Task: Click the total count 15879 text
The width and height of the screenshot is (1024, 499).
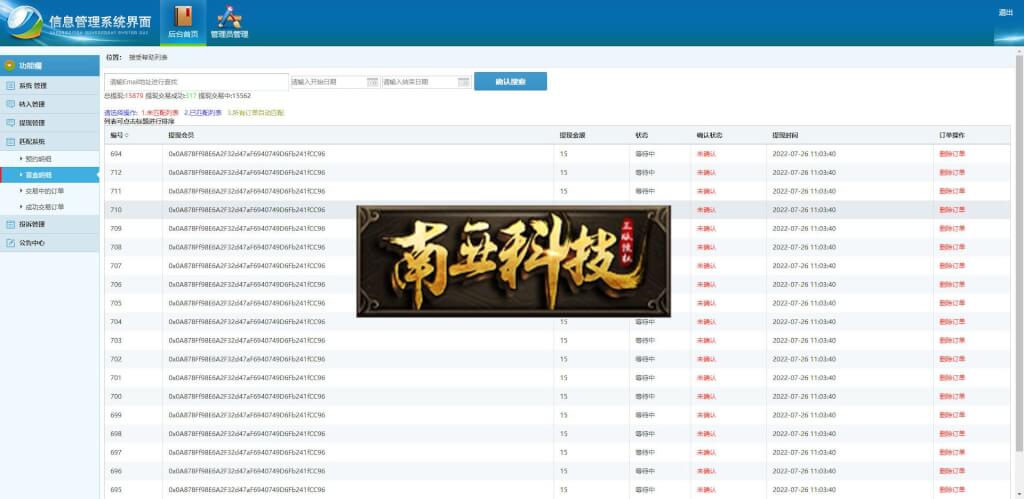Action: point(133,95)
